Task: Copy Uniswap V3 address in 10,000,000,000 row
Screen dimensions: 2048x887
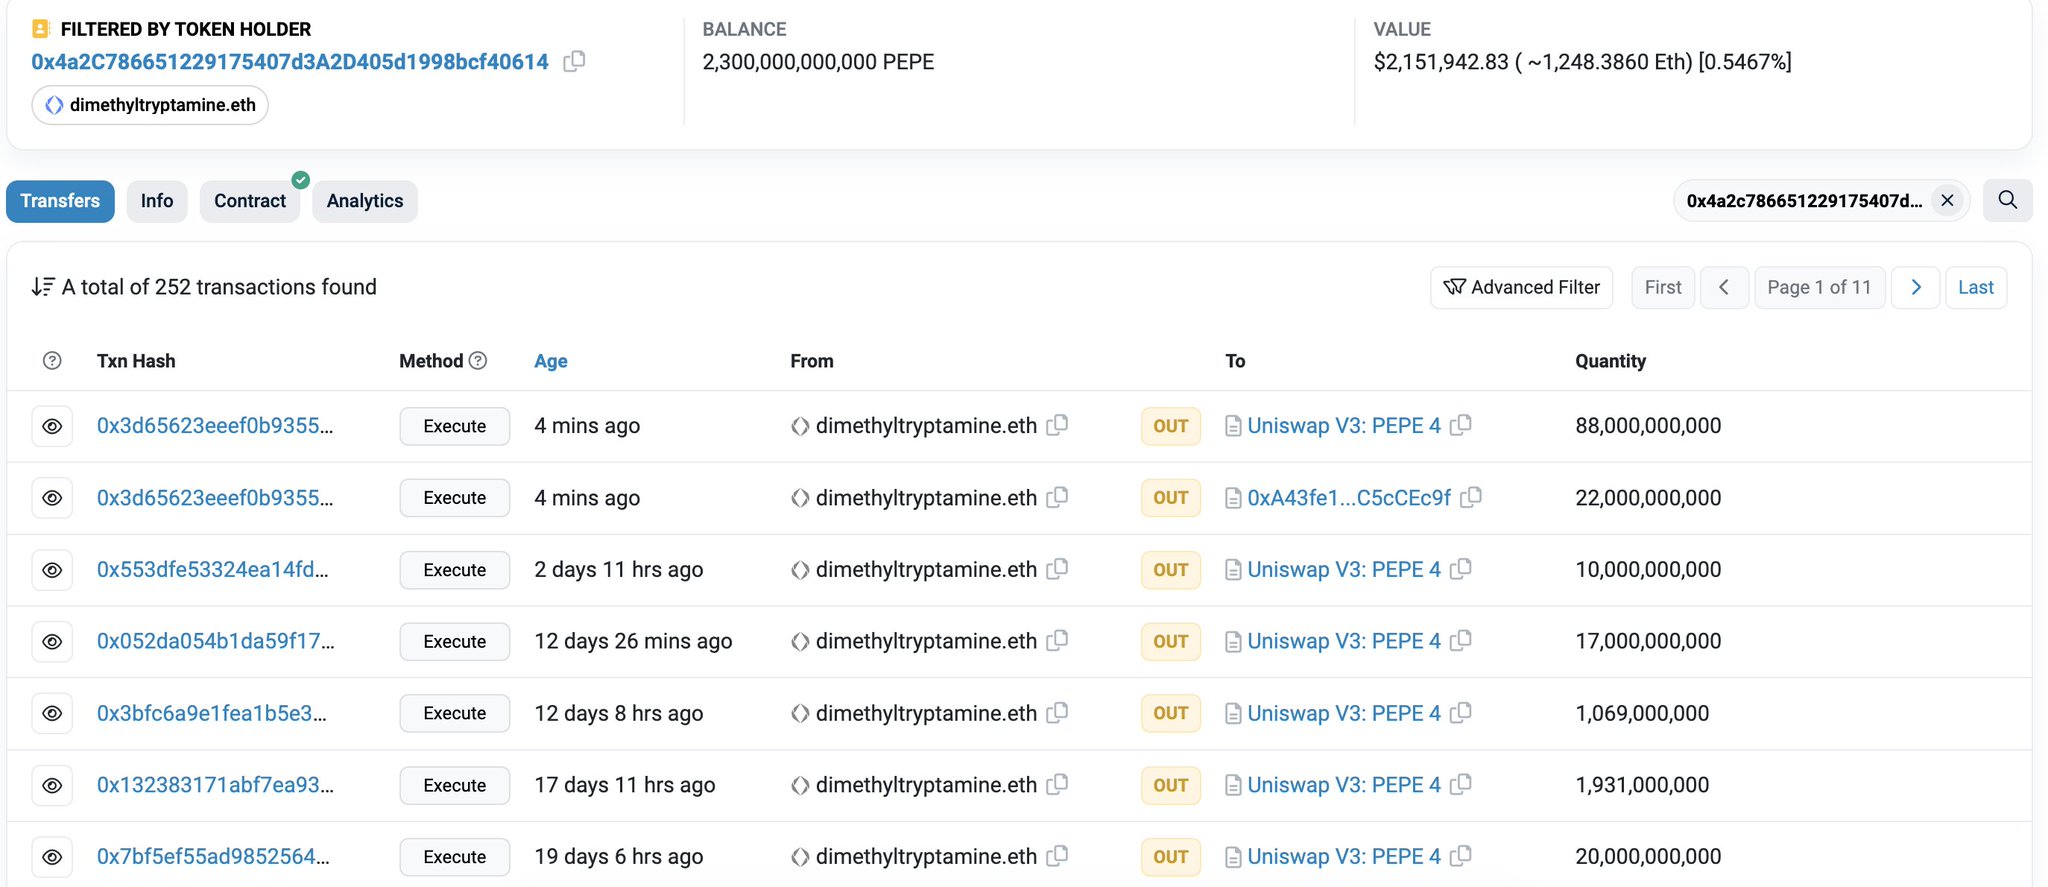Action: click(1461, 569)
